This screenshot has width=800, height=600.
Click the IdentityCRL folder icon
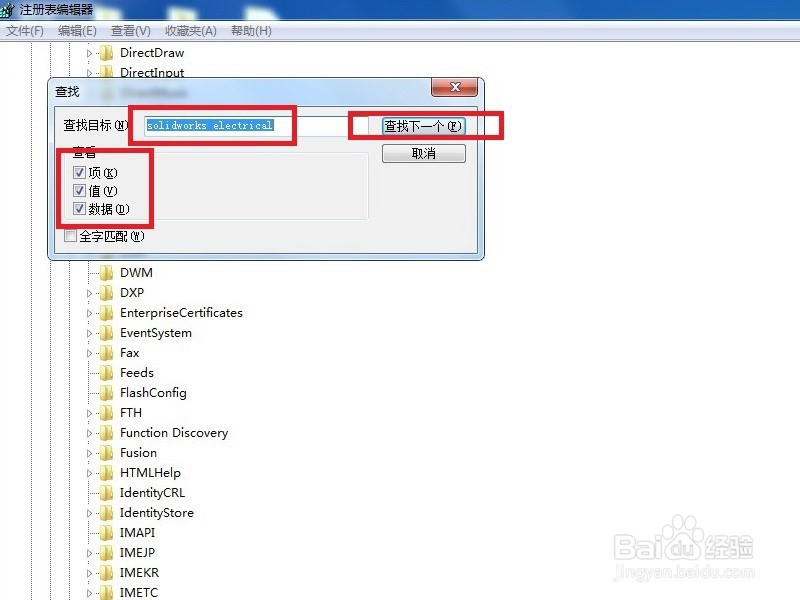(x=106, y=493)
